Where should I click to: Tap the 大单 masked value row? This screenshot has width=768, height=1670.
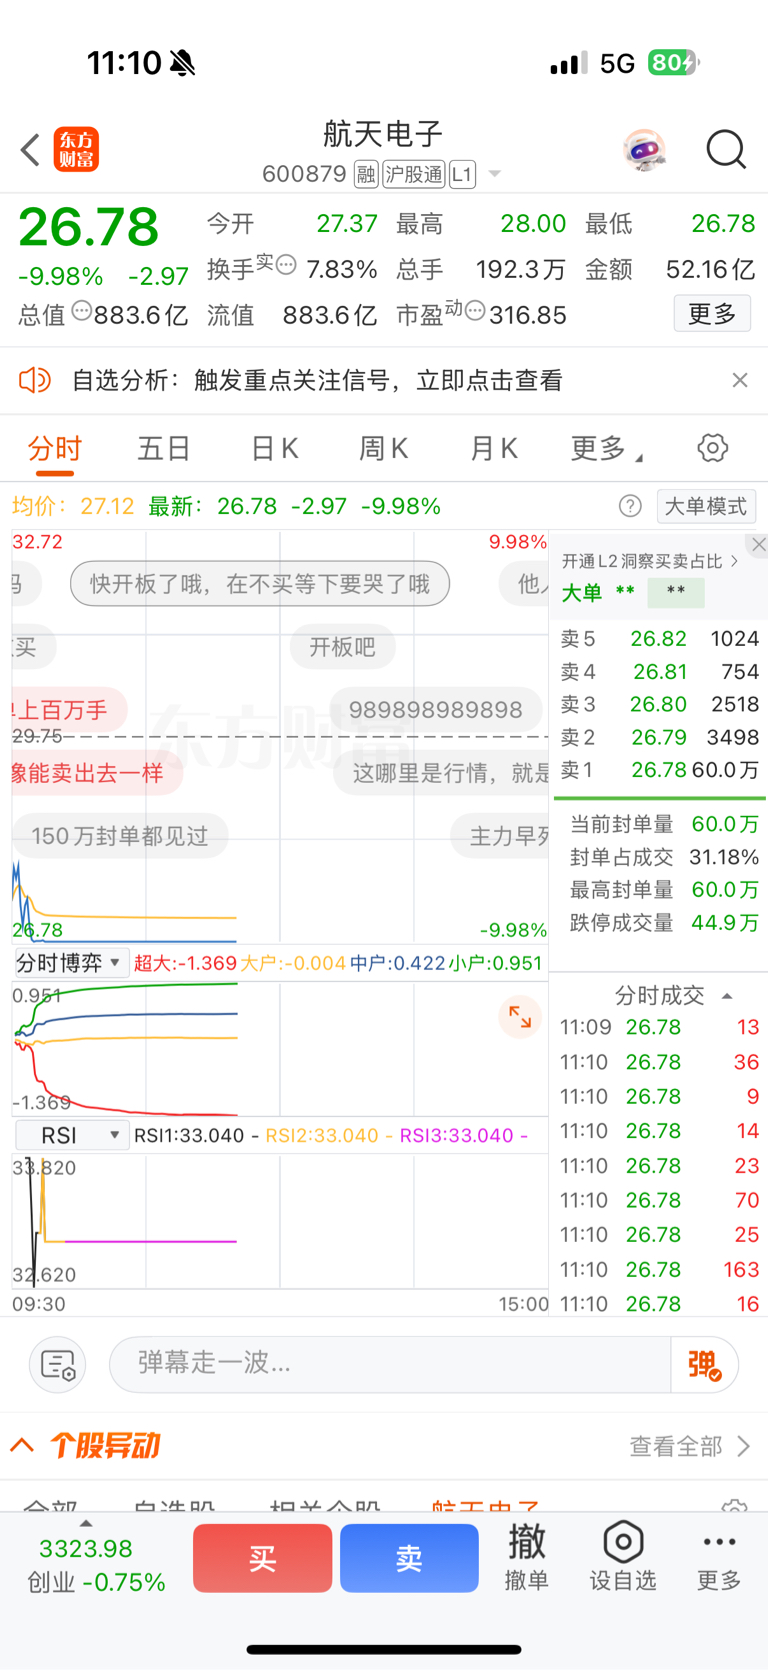632,592
